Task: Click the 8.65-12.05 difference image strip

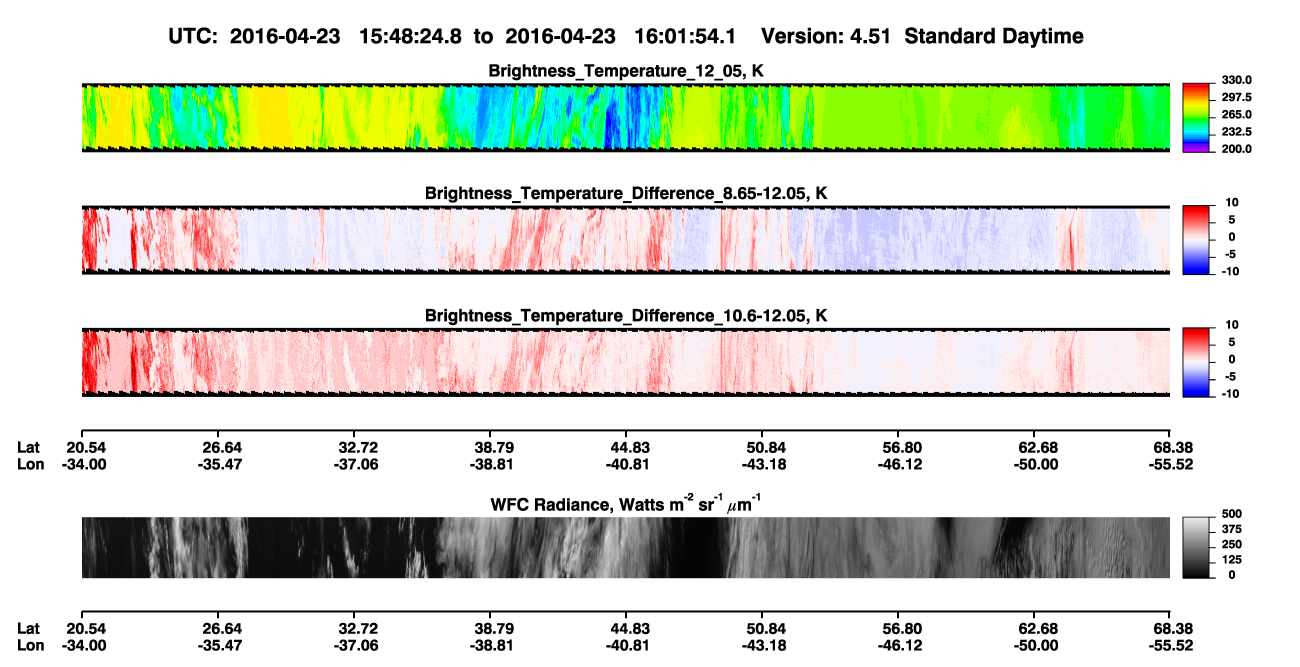Action: [x=626, y=239]
